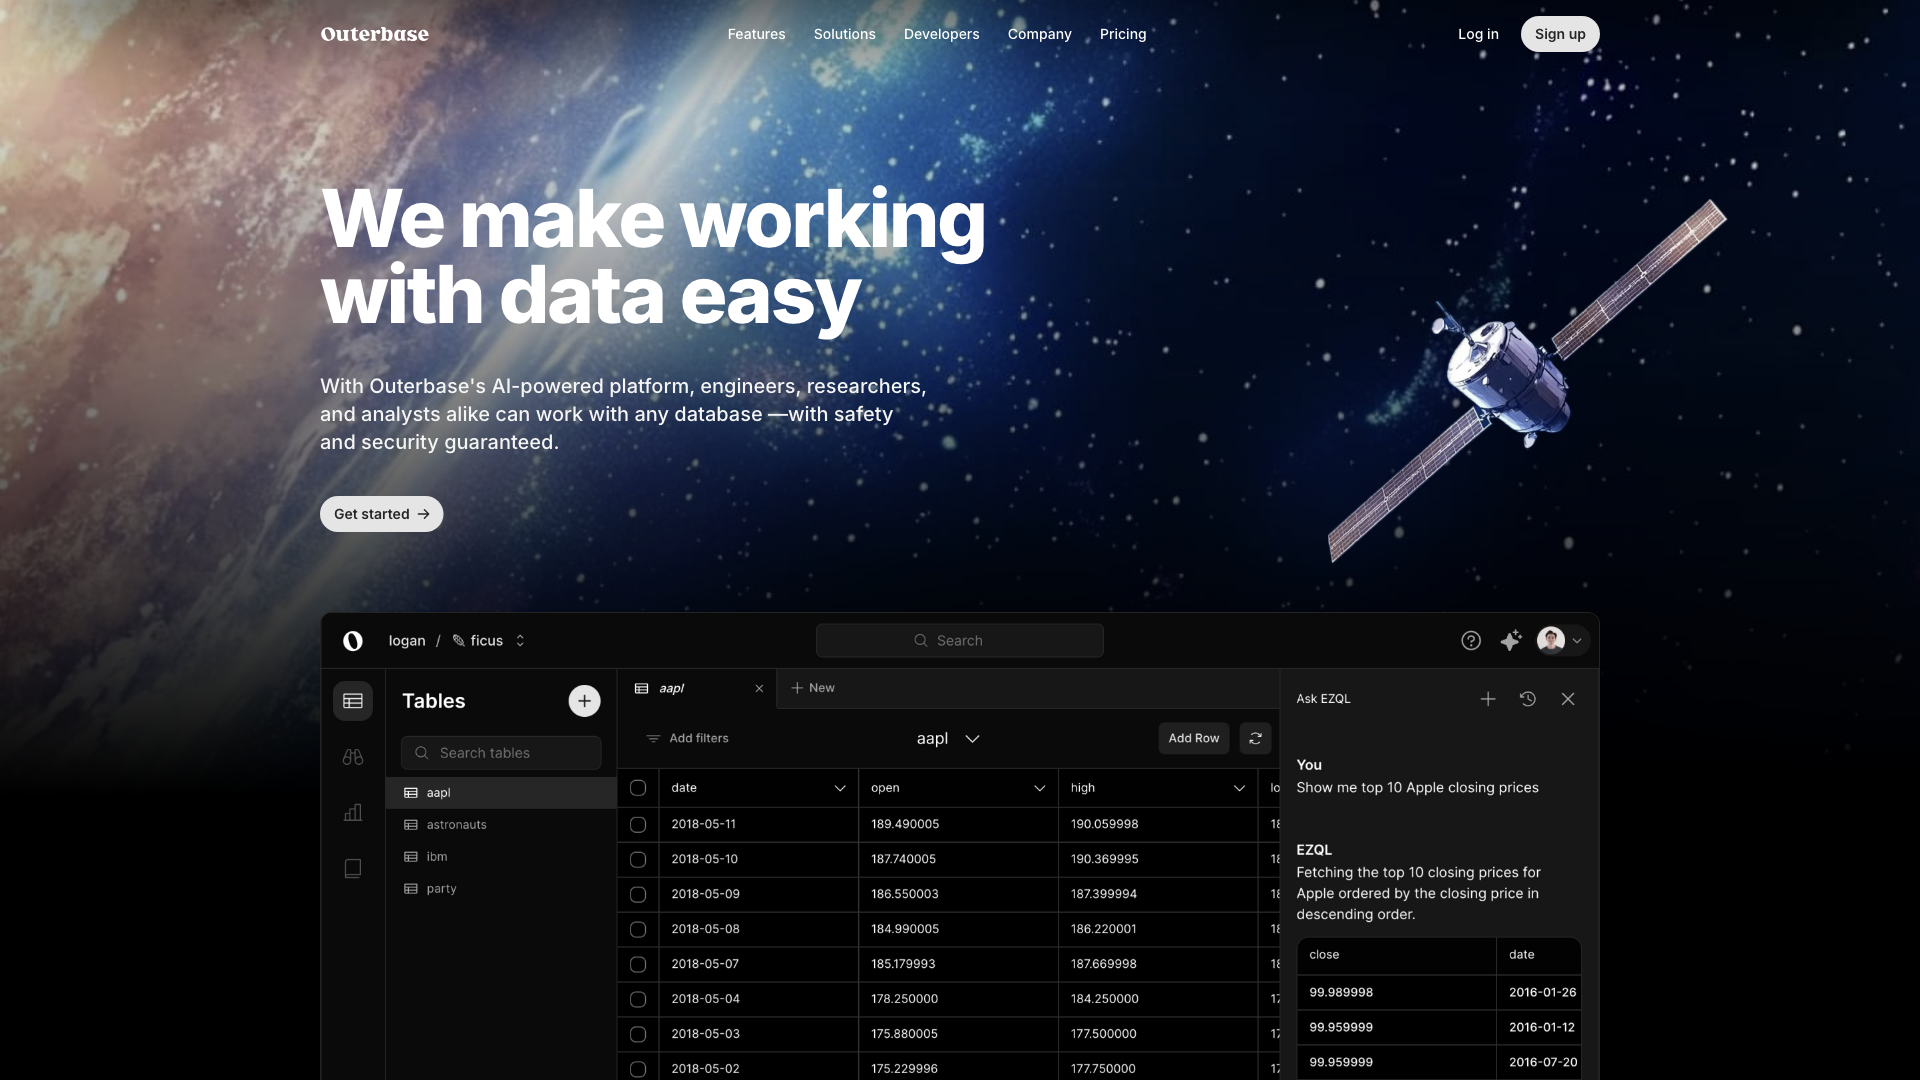Screen dimensions: 1920x1080
Task: Select the bar chart analytics icon in sidebar
Action: click(353, 813)
